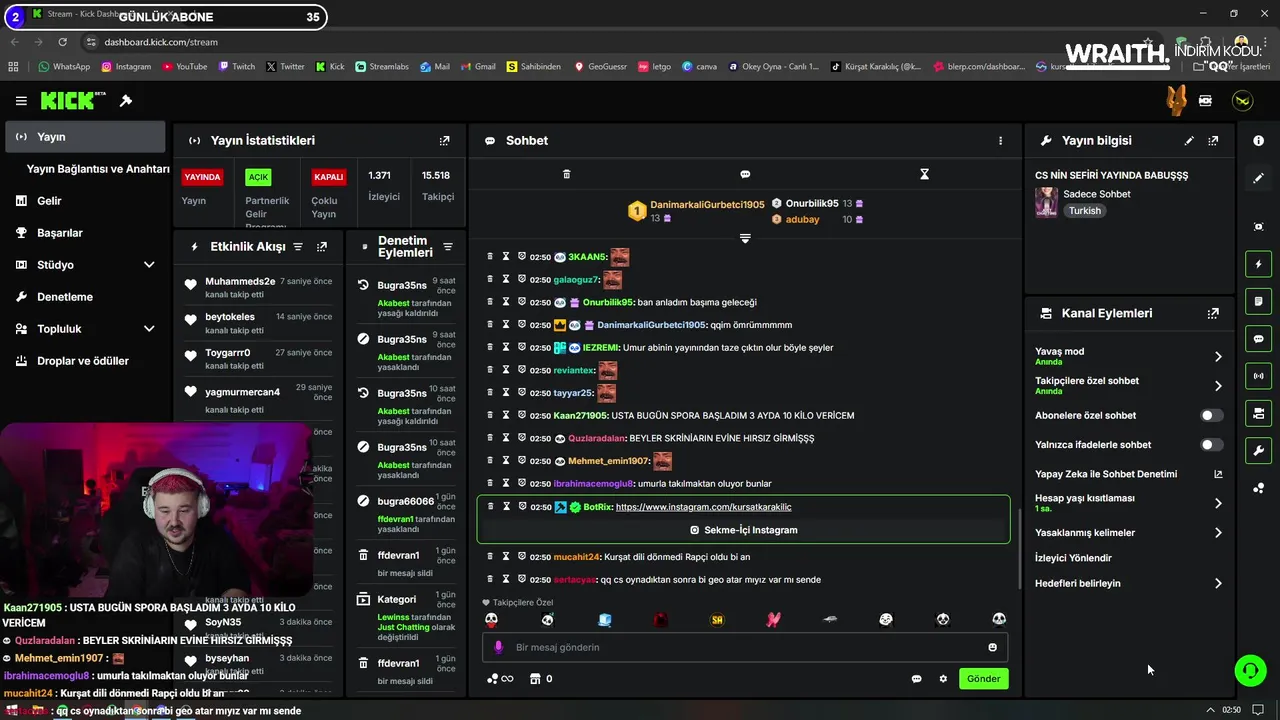The image size is (1280, 720).
Task: Open Yavaş mod options
Action: point(1129,356)
